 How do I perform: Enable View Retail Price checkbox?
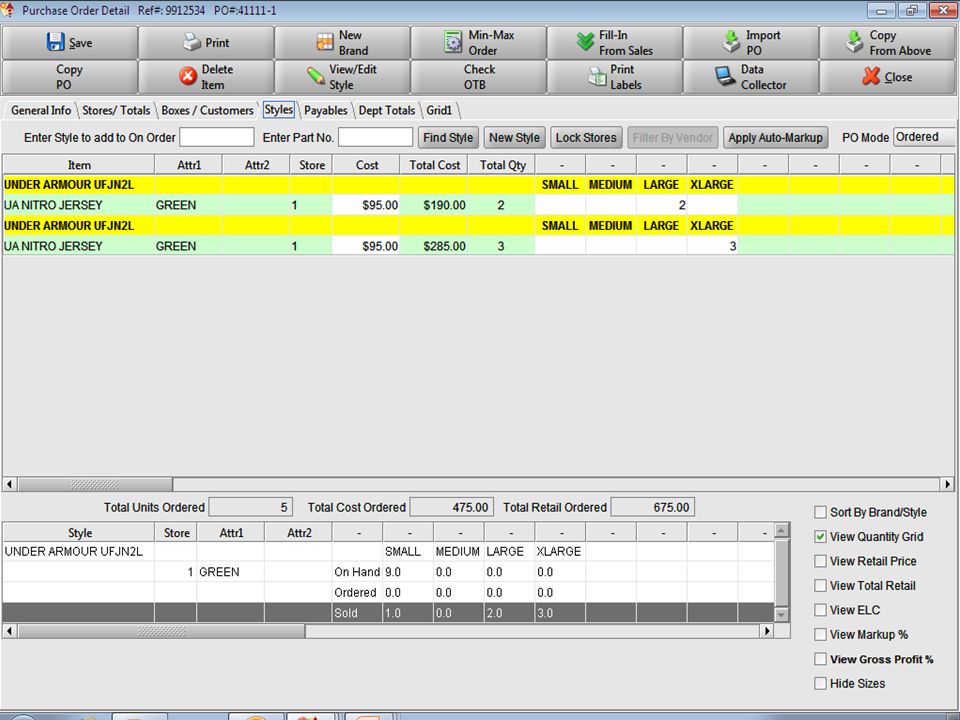tap(820, 561)
